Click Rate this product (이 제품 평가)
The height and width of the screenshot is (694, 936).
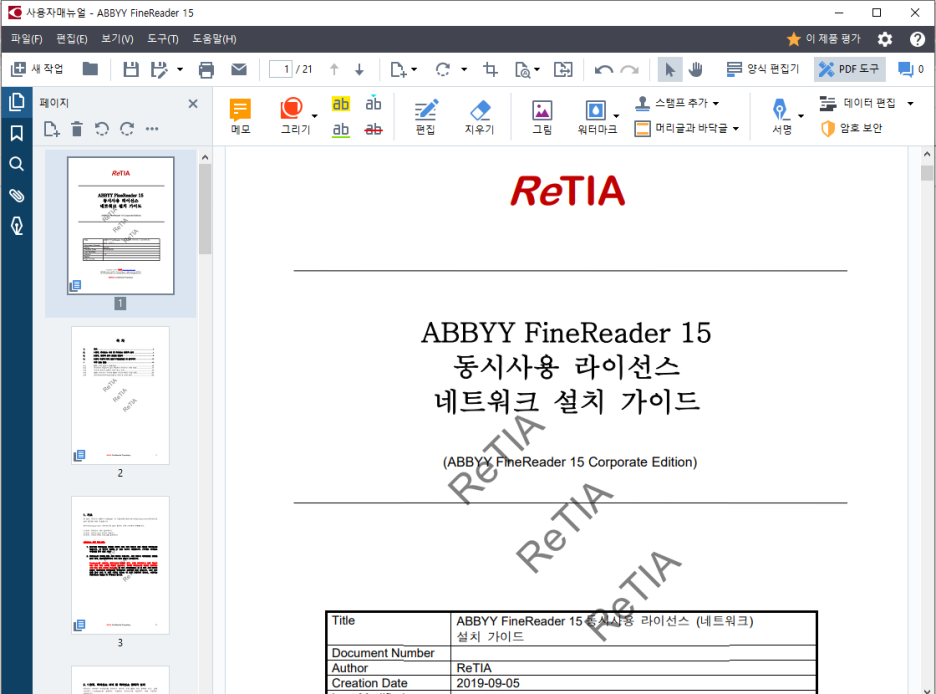click(824, 39)
